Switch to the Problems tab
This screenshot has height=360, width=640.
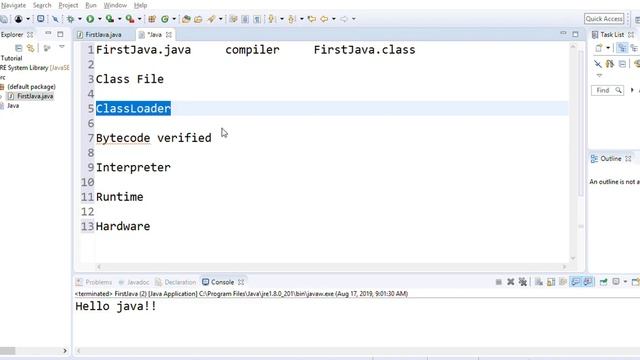point(94,282)
